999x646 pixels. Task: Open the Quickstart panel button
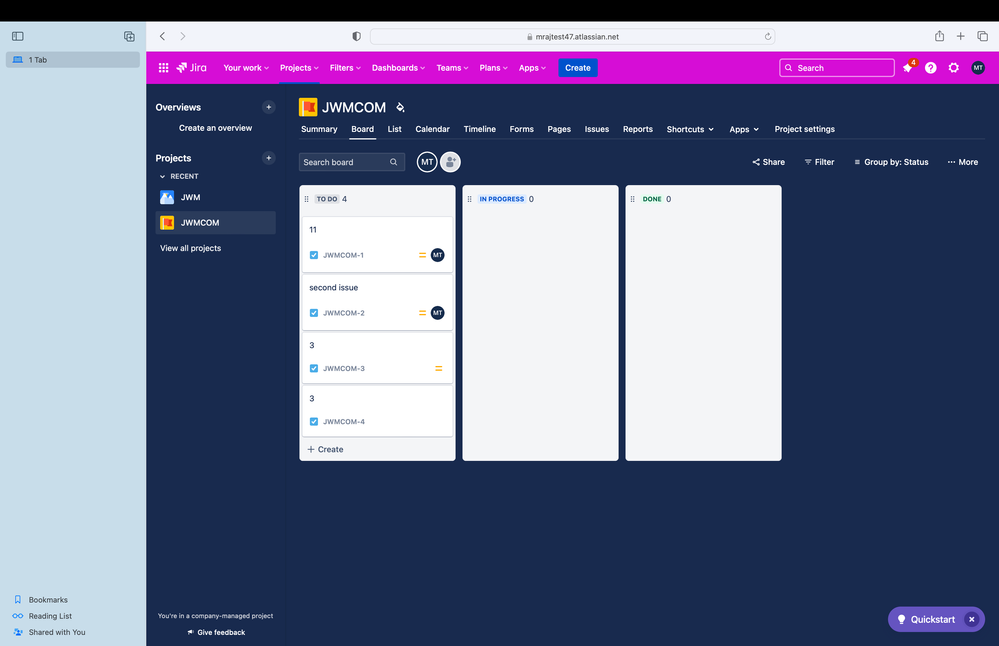(926, 619)
